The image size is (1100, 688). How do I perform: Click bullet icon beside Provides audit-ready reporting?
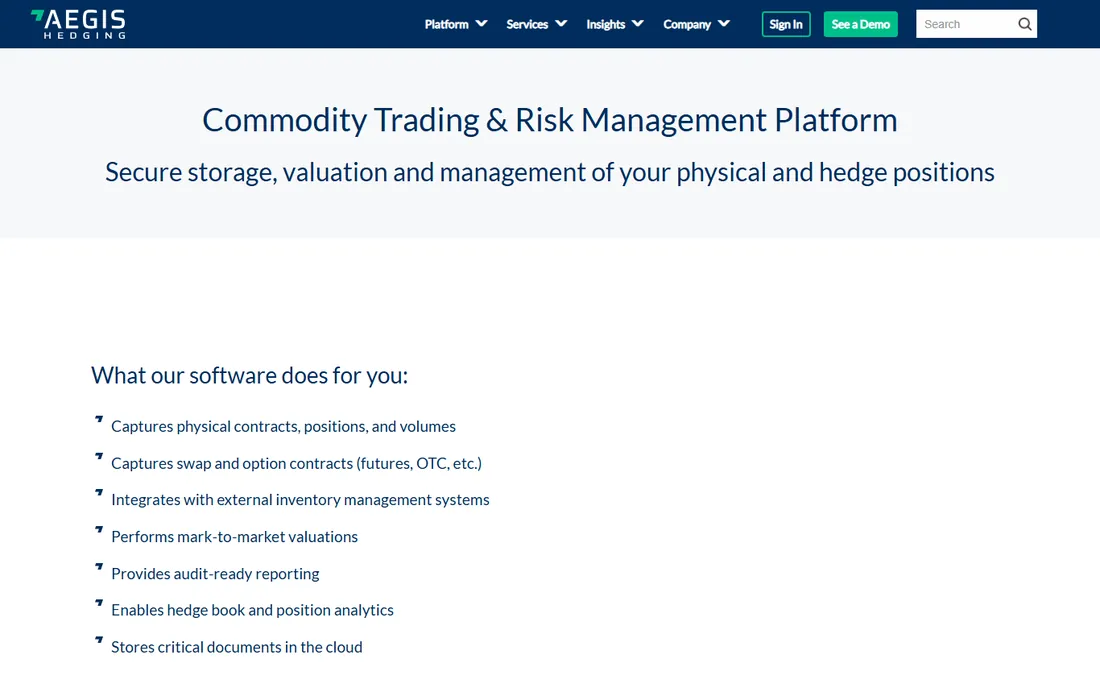99,567
